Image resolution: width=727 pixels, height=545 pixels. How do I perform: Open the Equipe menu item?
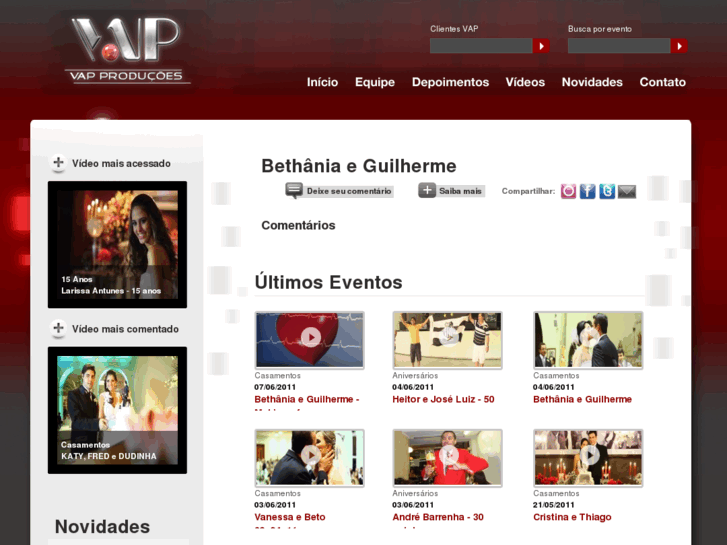[375, 82]
